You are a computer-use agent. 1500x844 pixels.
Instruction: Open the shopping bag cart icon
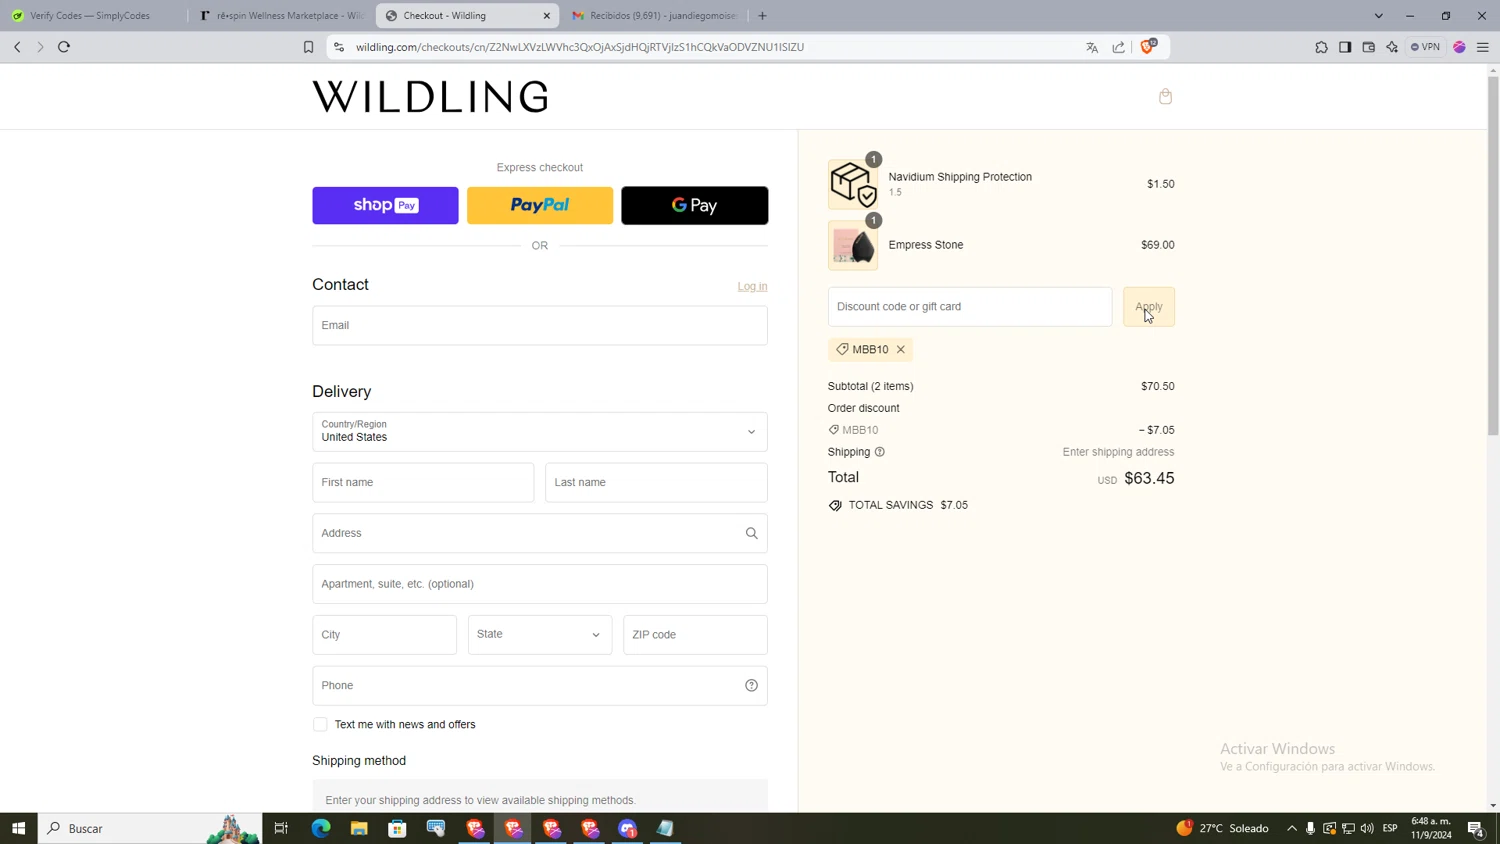1165,97
